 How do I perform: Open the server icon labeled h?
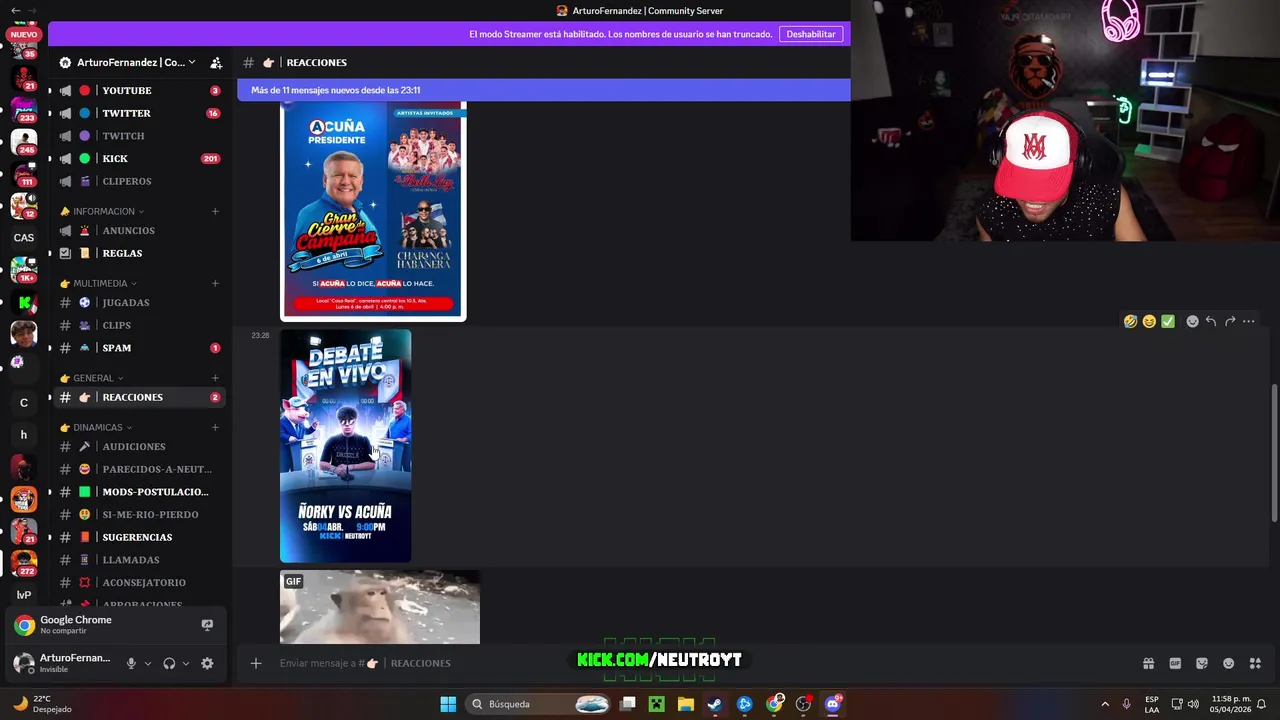[x=24, y=435]
